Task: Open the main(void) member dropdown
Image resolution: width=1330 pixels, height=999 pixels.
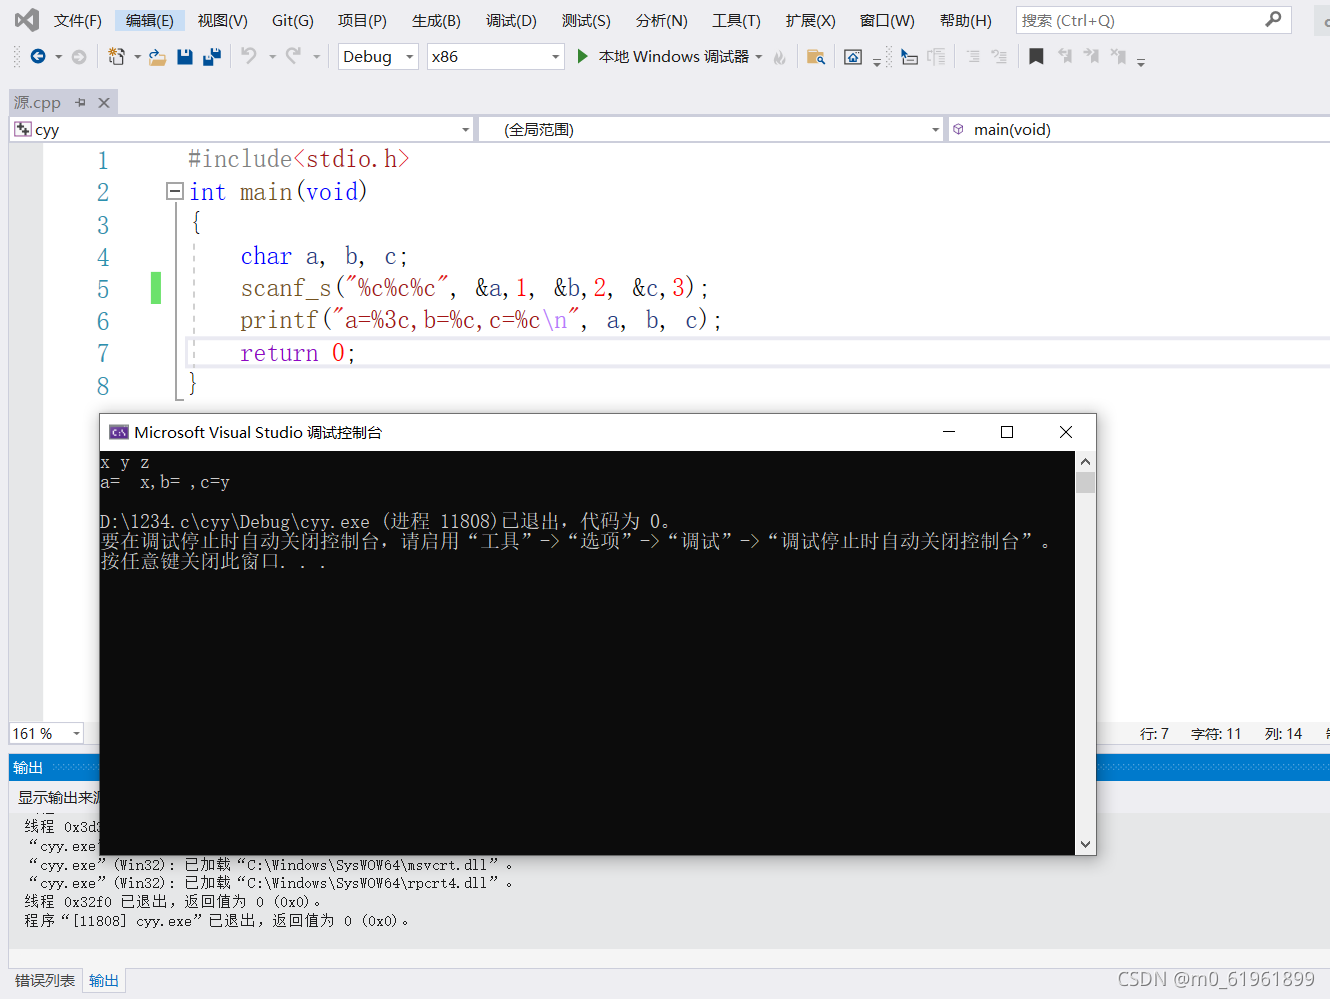Action: 1140,130
